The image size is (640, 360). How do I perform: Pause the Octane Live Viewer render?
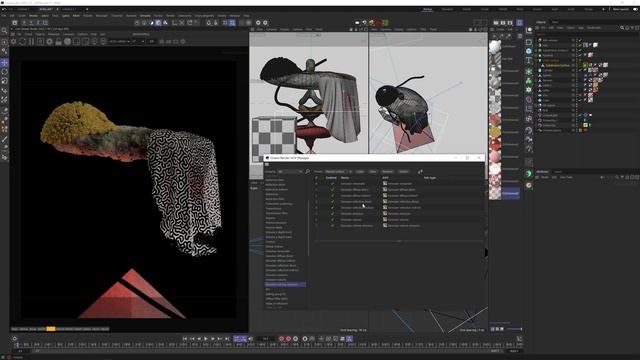pos(31,42)
